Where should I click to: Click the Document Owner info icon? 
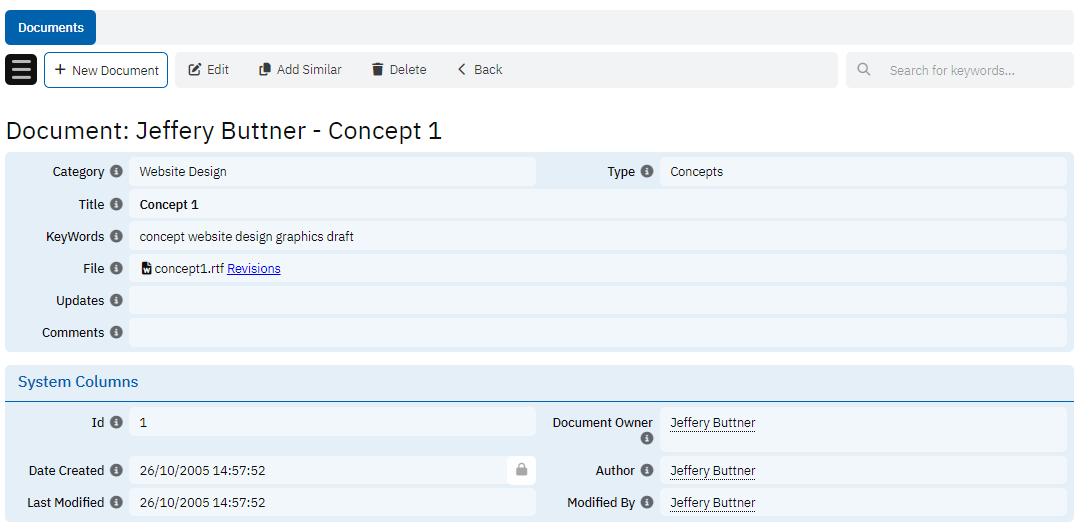(647, 438)
